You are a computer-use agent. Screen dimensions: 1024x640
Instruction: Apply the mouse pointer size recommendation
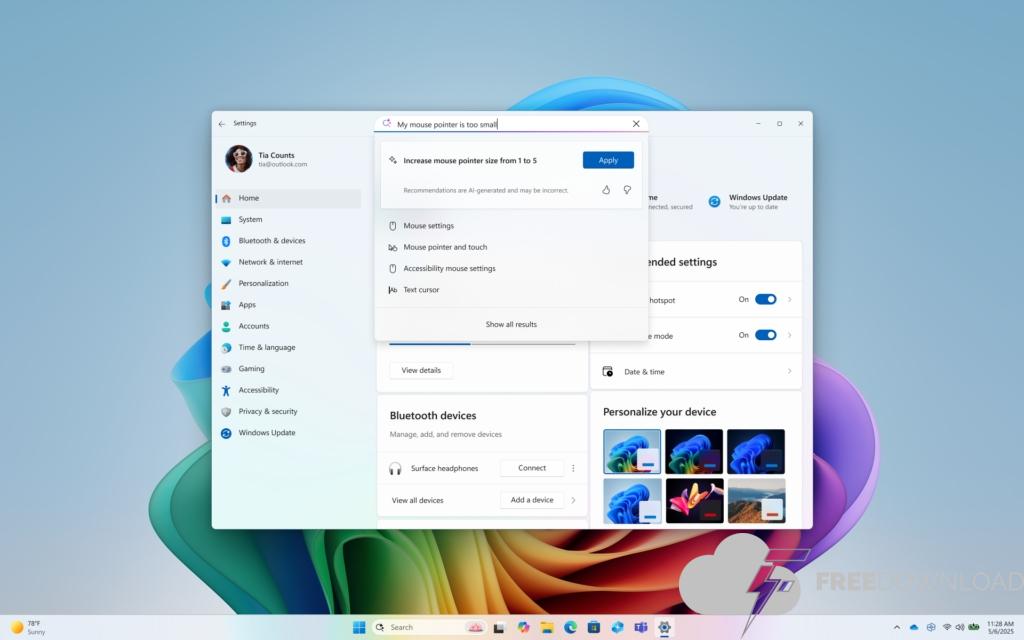click(608, 160)
